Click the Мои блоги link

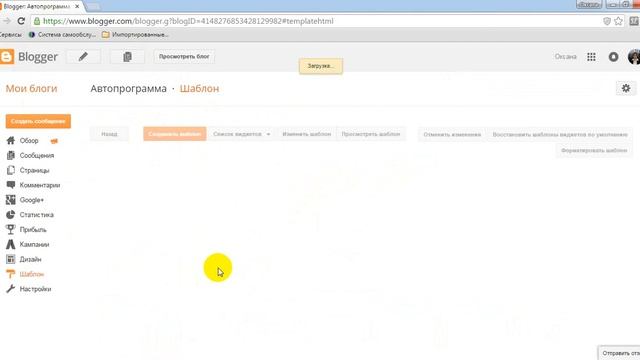click(31, 89)
